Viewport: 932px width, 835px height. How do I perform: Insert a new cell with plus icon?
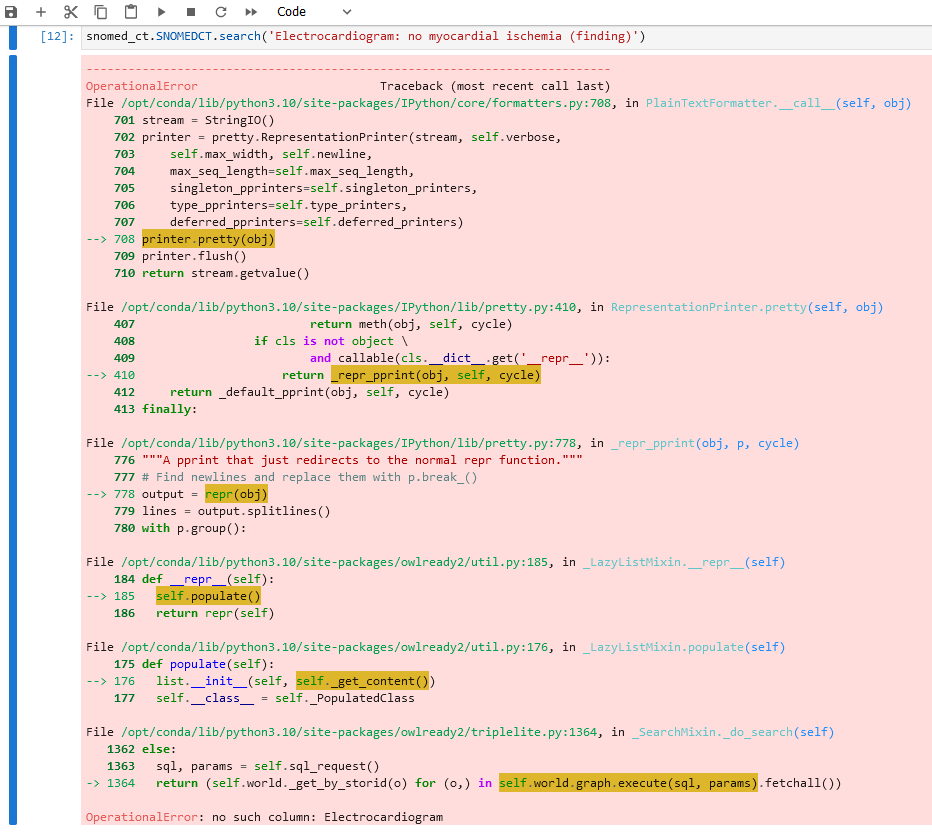pos(41,12)
